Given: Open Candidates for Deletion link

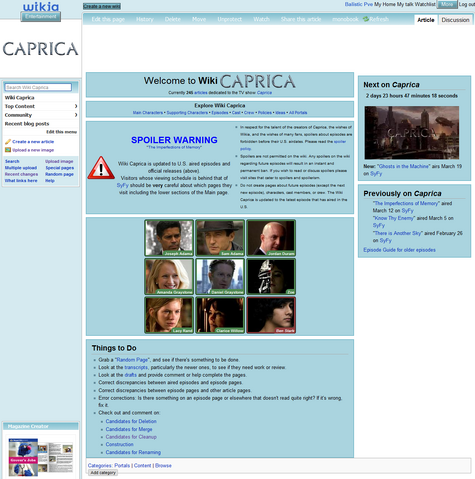Looking at the screenshot, I should pyautogui.click(x=131, y=421).
